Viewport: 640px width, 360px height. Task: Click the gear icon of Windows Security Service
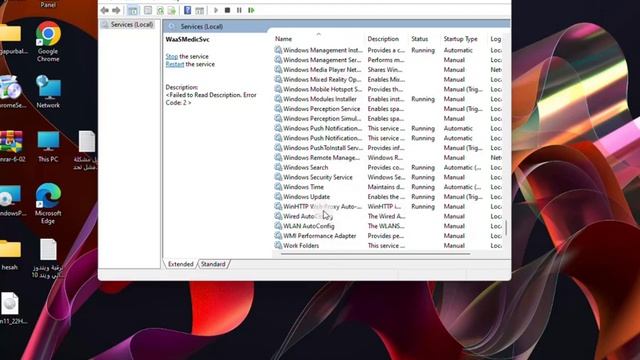[278, 177]
